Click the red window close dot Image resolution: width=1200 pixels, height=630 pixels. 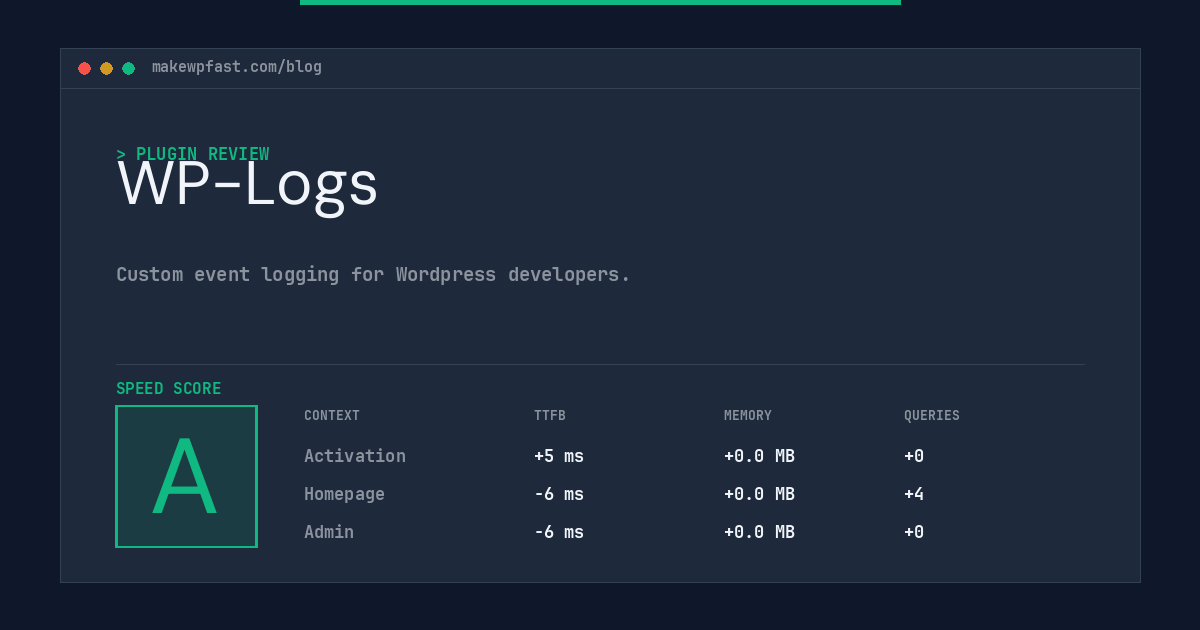coord(84,68)
